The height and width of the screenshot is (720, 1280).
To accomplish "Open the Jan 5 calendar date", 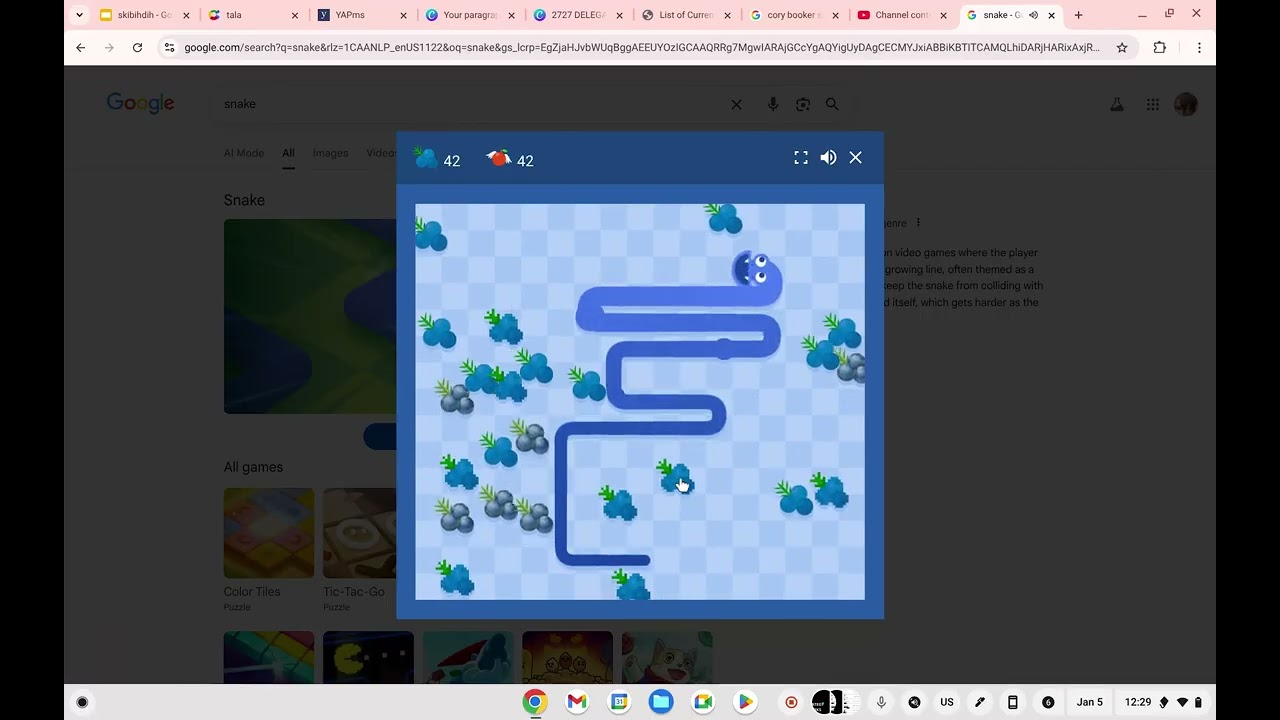I will pyautogui.click(x=1090, y=702).
